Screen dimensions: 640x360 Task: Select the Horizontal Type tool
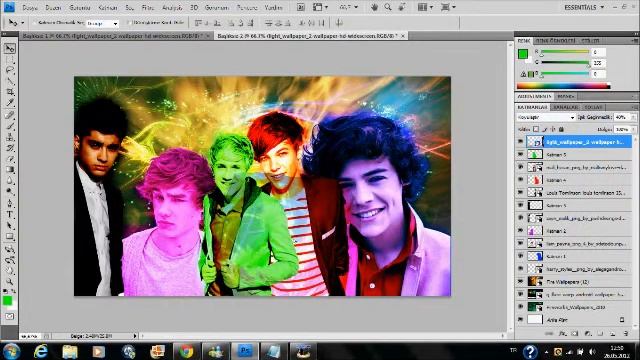[x=10, y=215]
